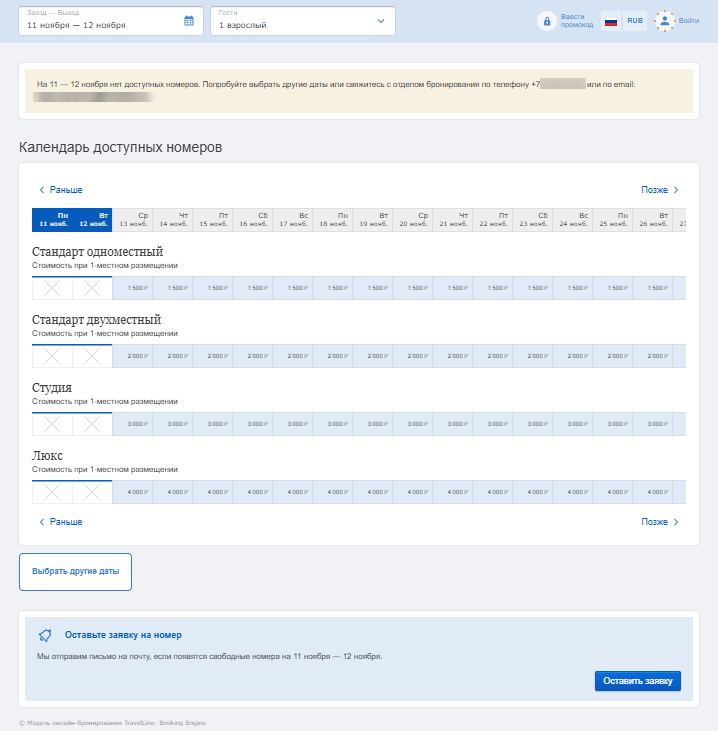Click top left Раньше chevron arrow

tap(41, 190)
